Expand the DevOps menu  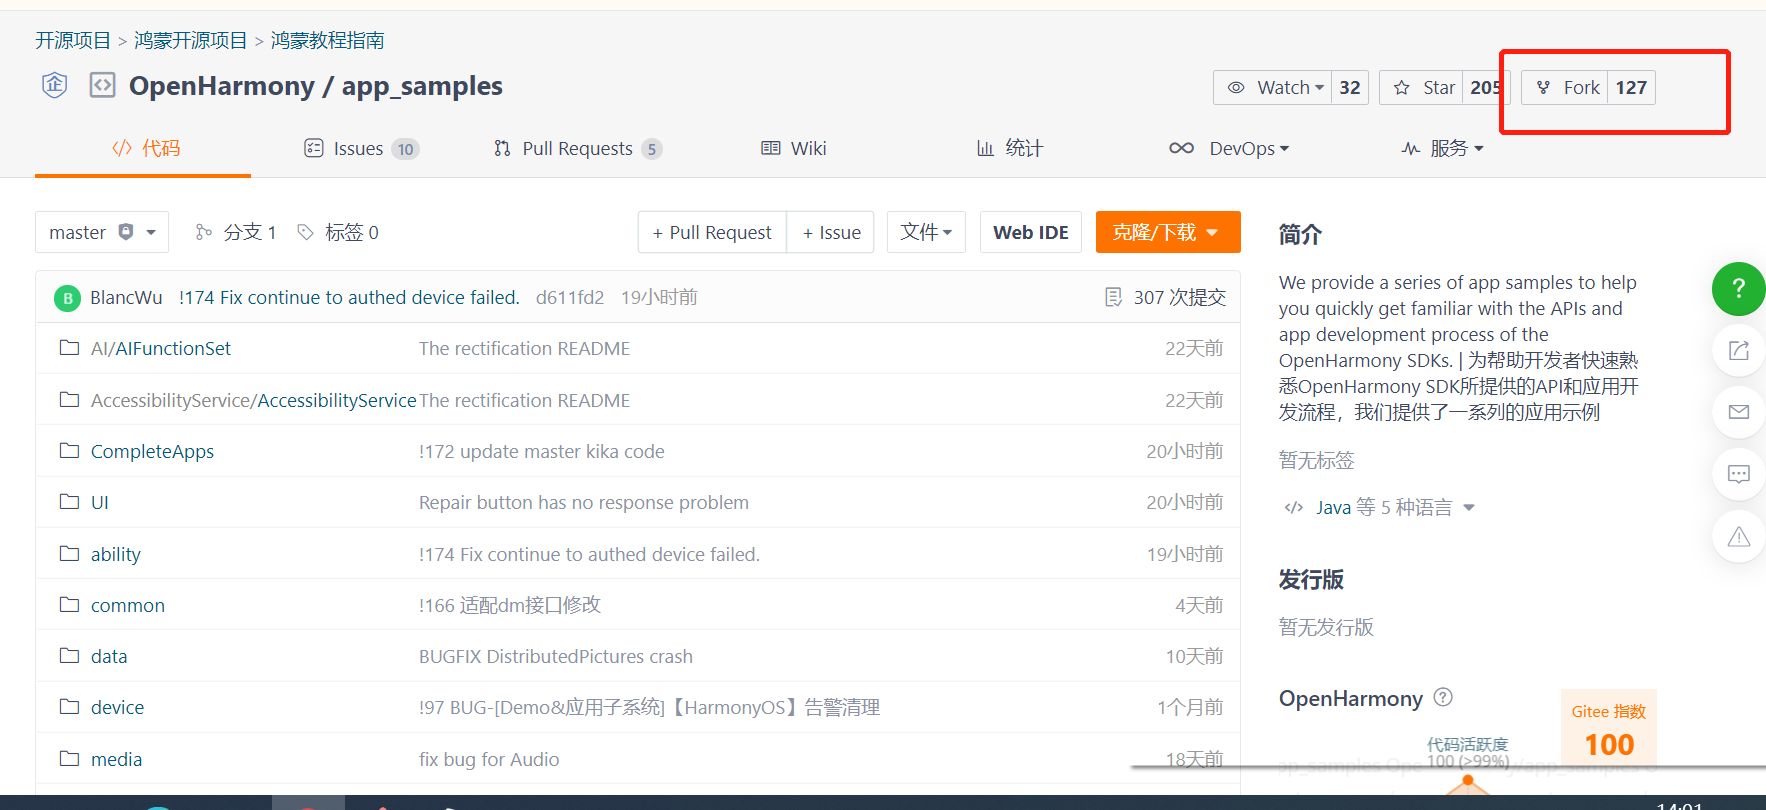[1229, 148]
